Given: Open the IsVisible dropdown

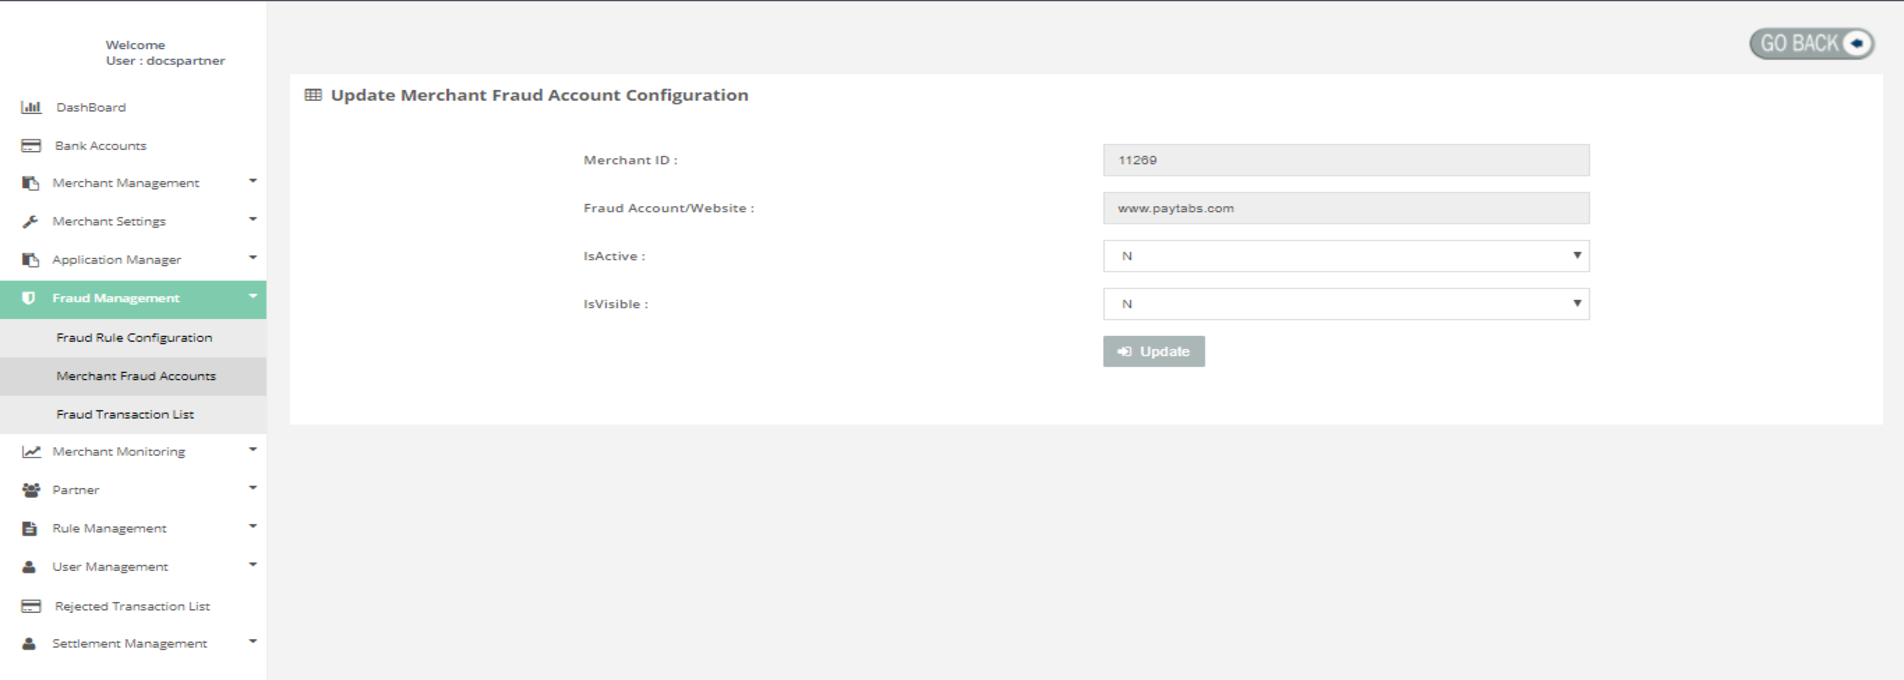Looking at the screenshot, I should point(1345,304).
